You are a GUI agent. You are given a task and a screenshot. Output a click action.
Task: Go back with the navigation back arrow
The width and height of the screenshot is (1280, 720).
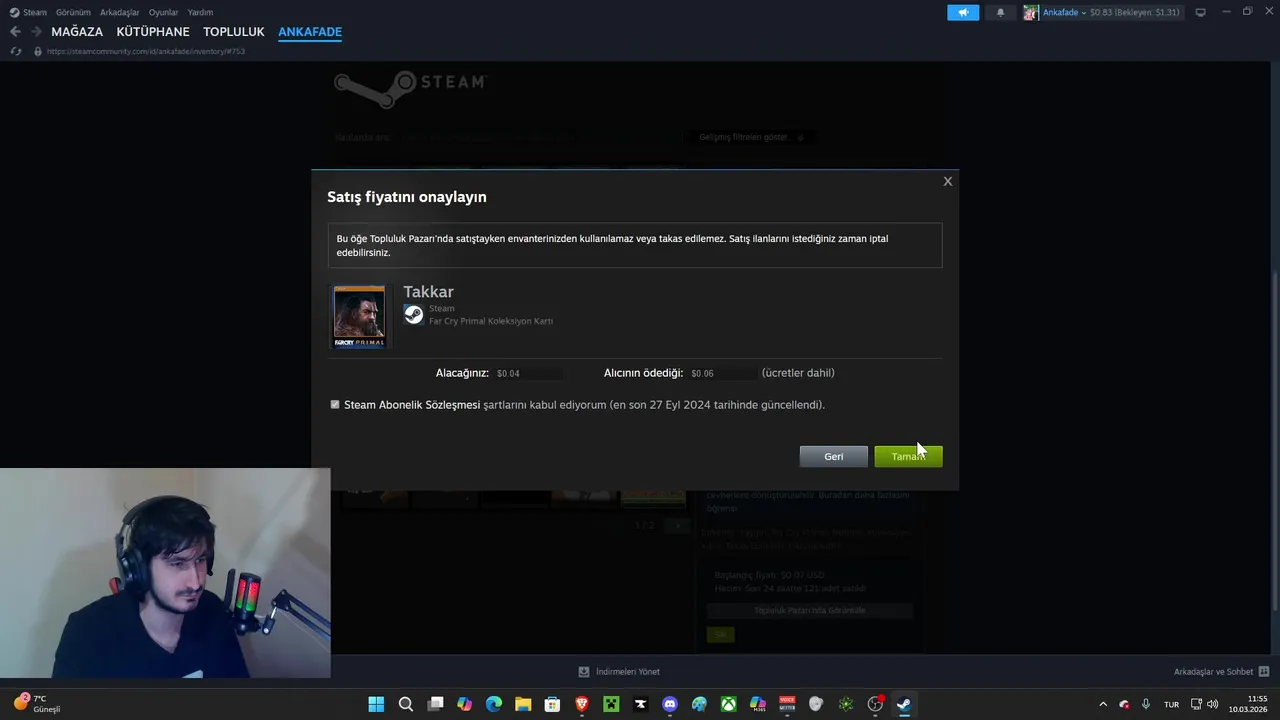click(15, 32)
